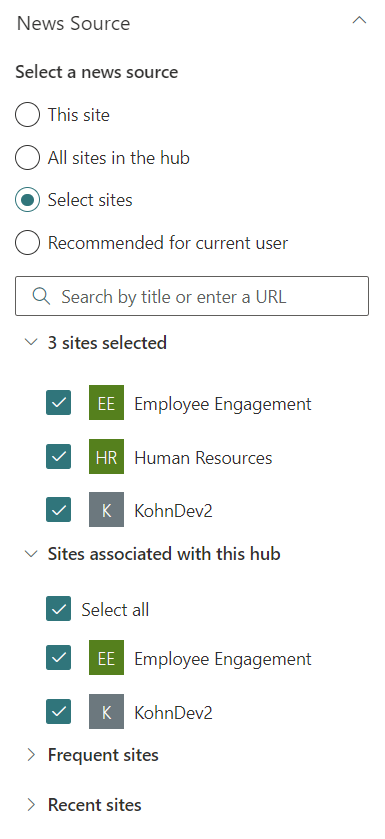Image resolution: width=385 pixels, height=839 pixels.
Task: Uncheck Employee Engagement in selected sites
Action: [58, 402]
